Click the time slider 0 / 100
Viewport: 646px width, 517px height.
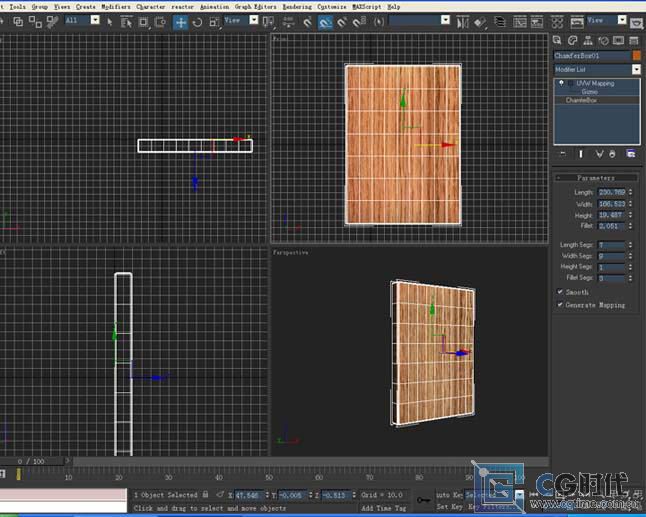click(x=31, y=461)
